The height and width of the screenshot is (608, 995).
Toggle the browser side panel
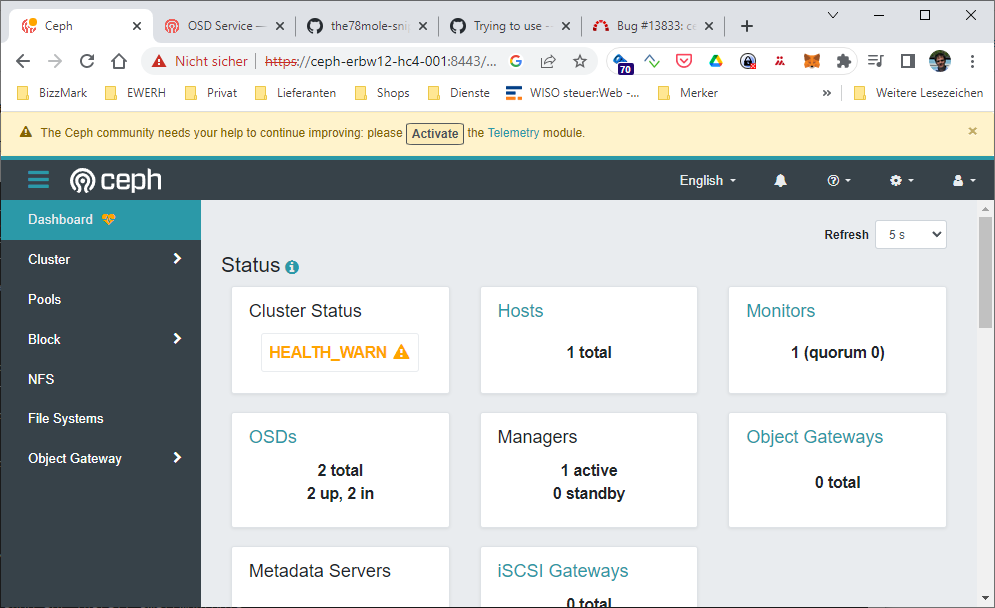coord(907,61)
